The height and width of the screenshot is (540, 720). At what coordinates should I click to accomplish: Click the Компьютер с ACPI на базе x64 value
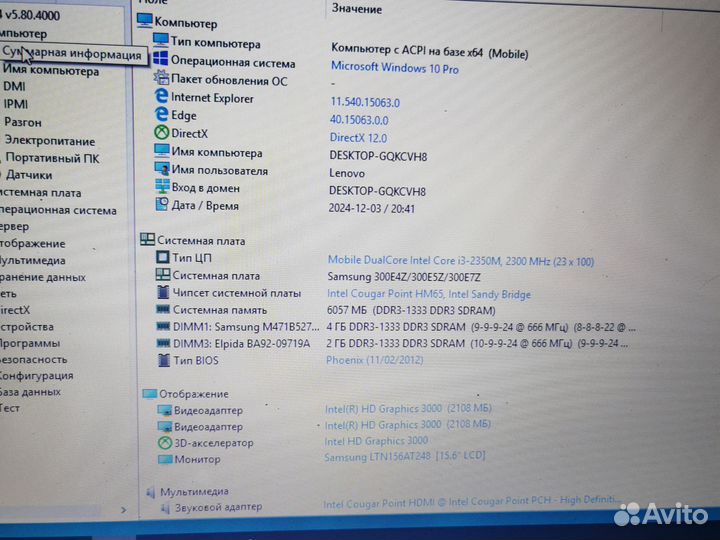coord(429,51)
